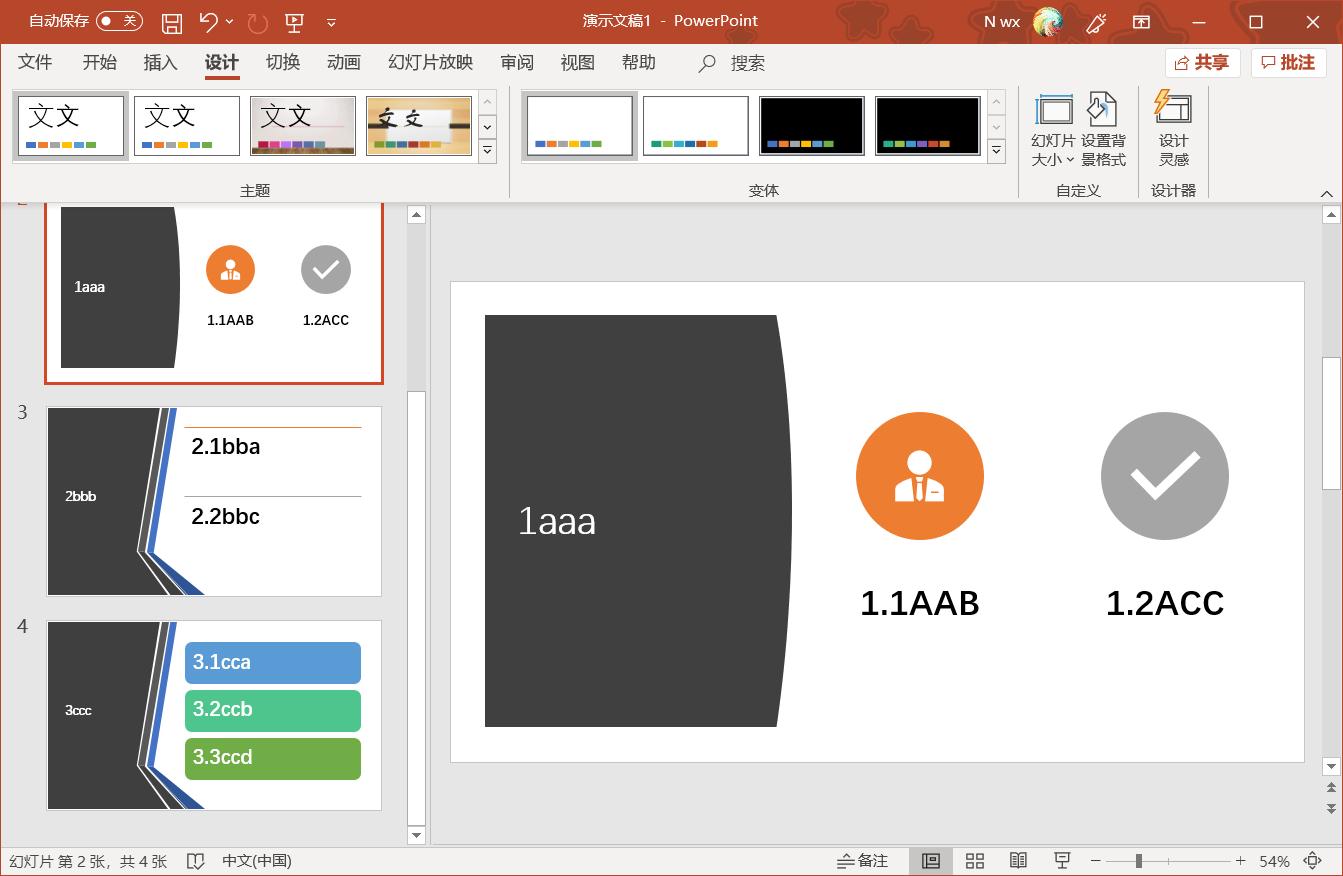
Task: Click the Share (共享) button
Action: 1202,63
